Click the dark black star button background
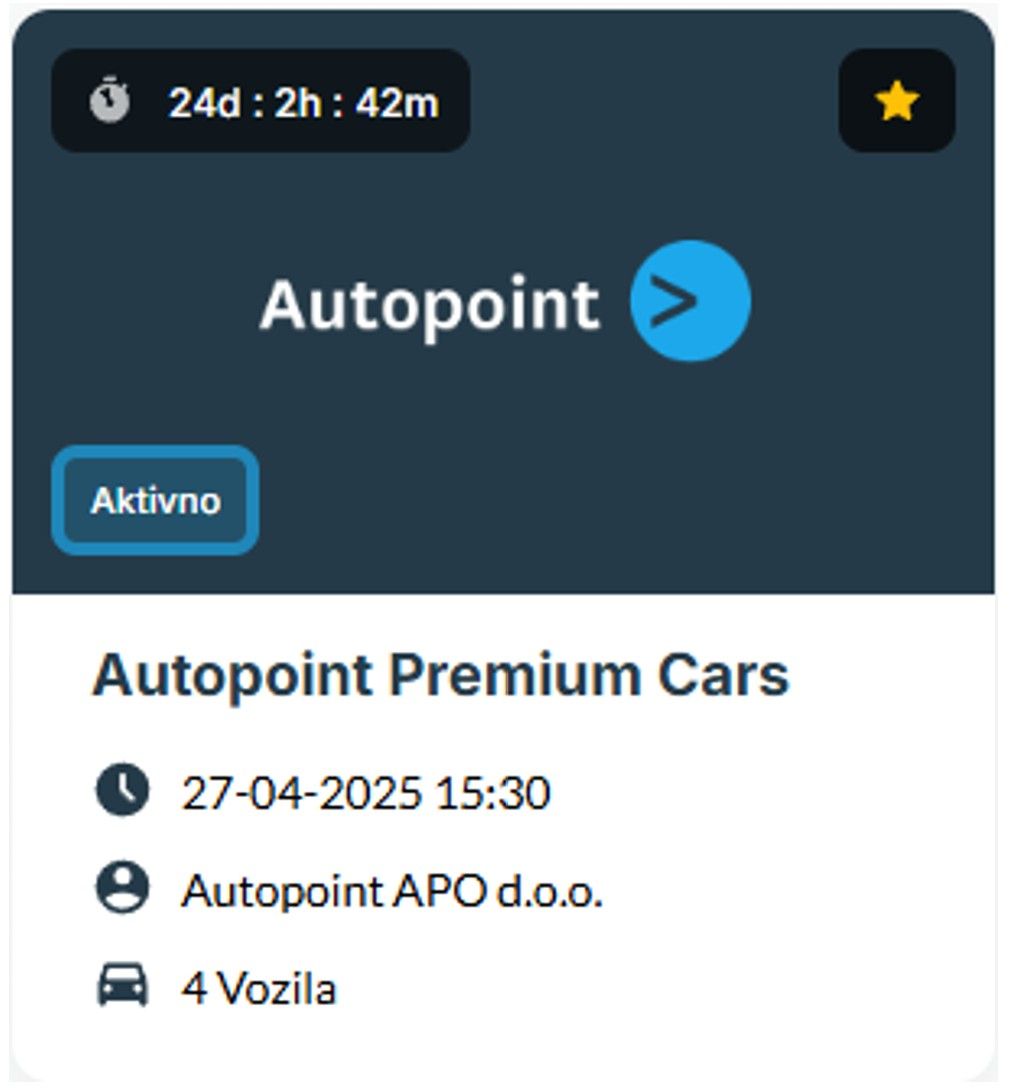This screenshot has width=1010, height=1092. click(x=897, y=101)
